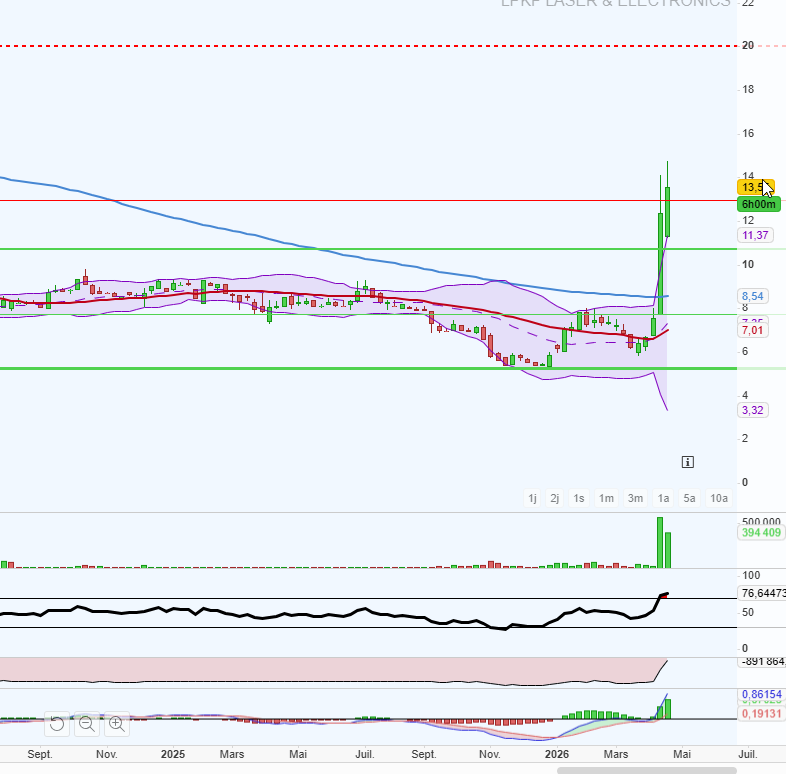Click the horizontal timeline scrollbar thumb

(647, 770)
